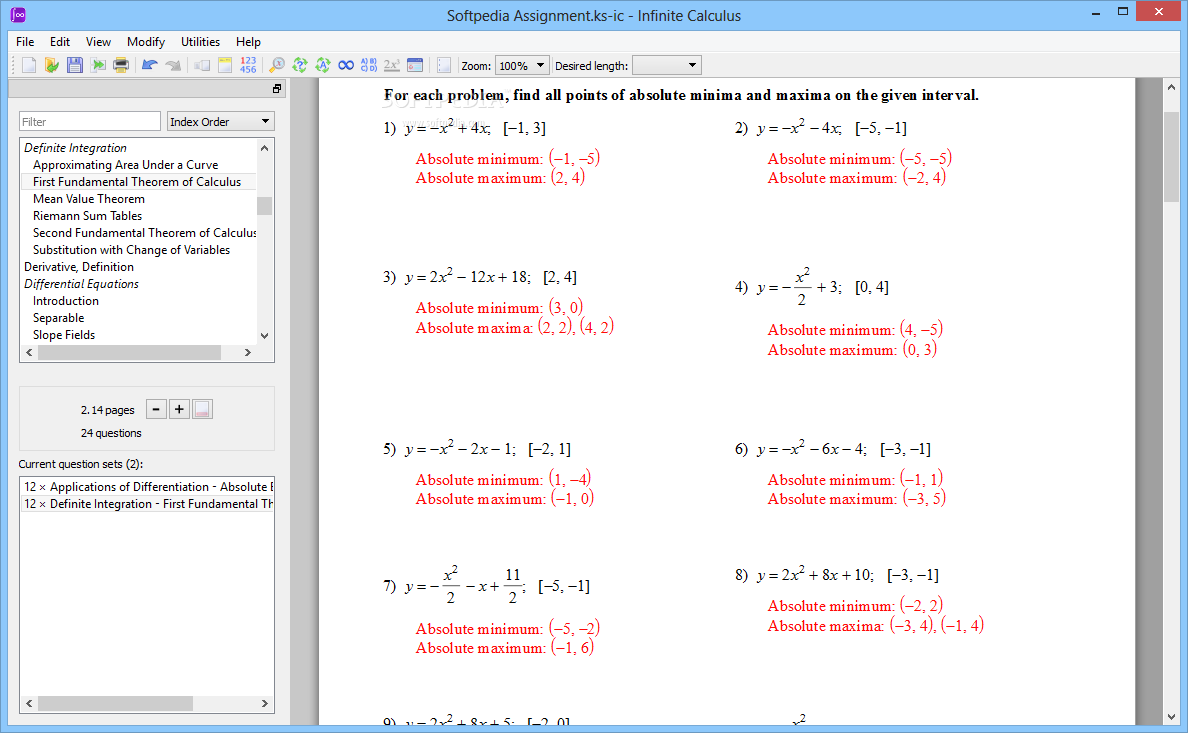The width and height of the screenshot is (1188, 733).
Task: Open the Utilities menu
Action: tap(200, 42)
